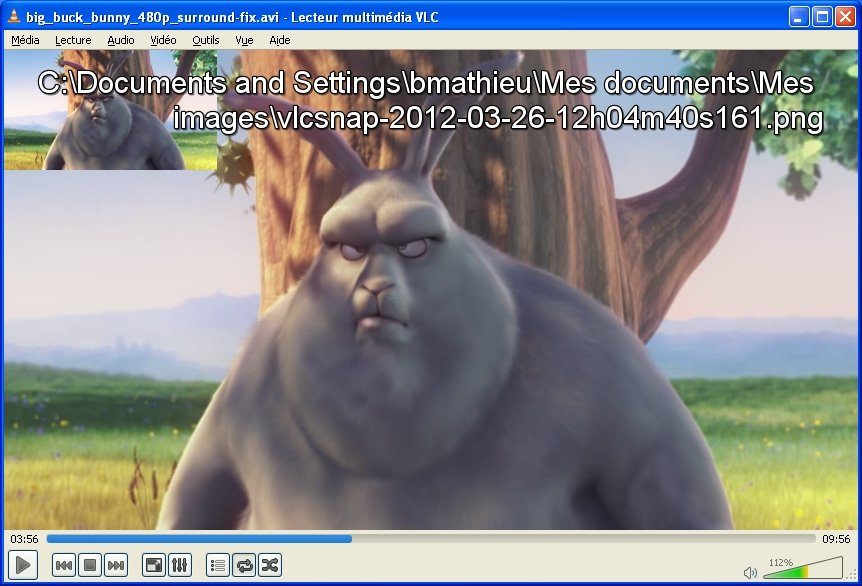
Task: Minimize the VLC window
Action: (x=799, y=16)
